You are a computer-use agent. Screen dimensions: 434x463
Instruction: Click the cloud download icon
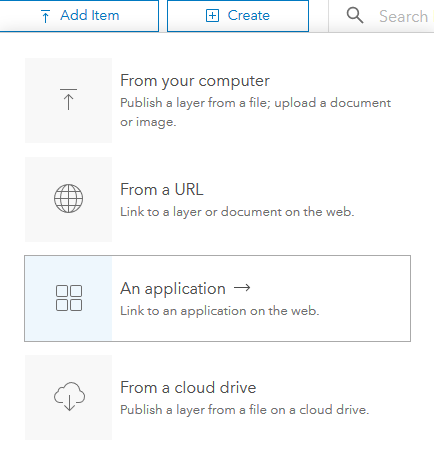pyautogui.click(x=69, y=396)
